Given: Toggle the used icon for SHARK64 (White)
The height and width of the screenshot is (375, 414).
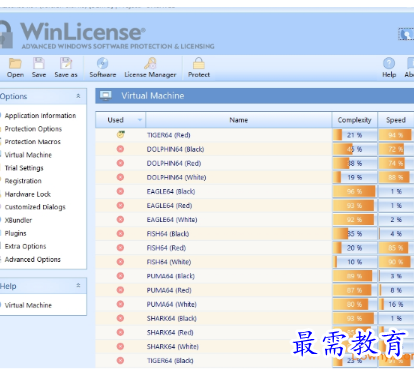Looking at the screenshot, I should [120, 346].
